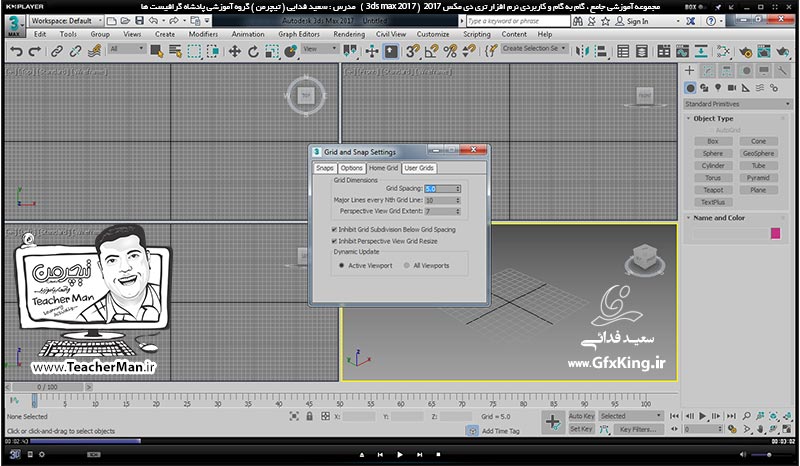Open the Render Setup teapot icon
The image size is (800, 466).
[x=745, y=51]
